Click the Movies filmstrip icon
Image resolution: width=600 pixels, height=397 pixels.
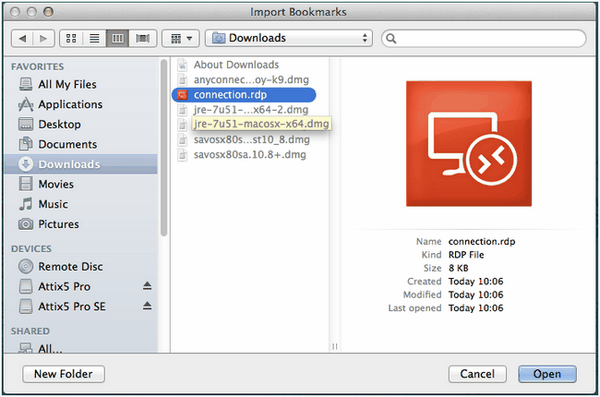[x=26, y=184]
